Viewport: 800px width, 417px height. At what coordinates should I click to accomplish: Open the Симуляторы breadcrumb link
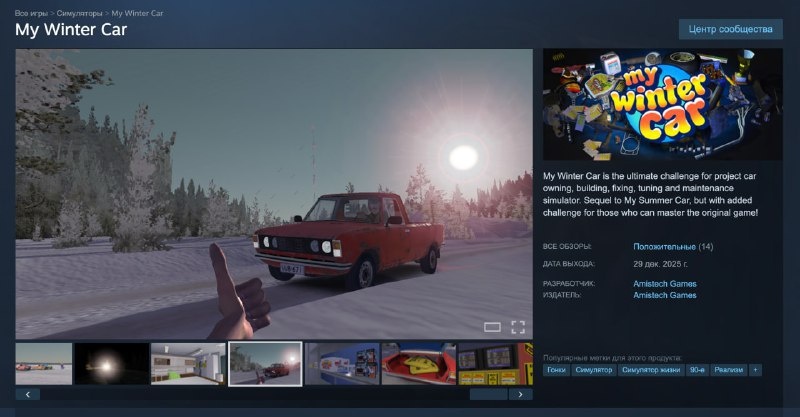click(x=79, y=13)
